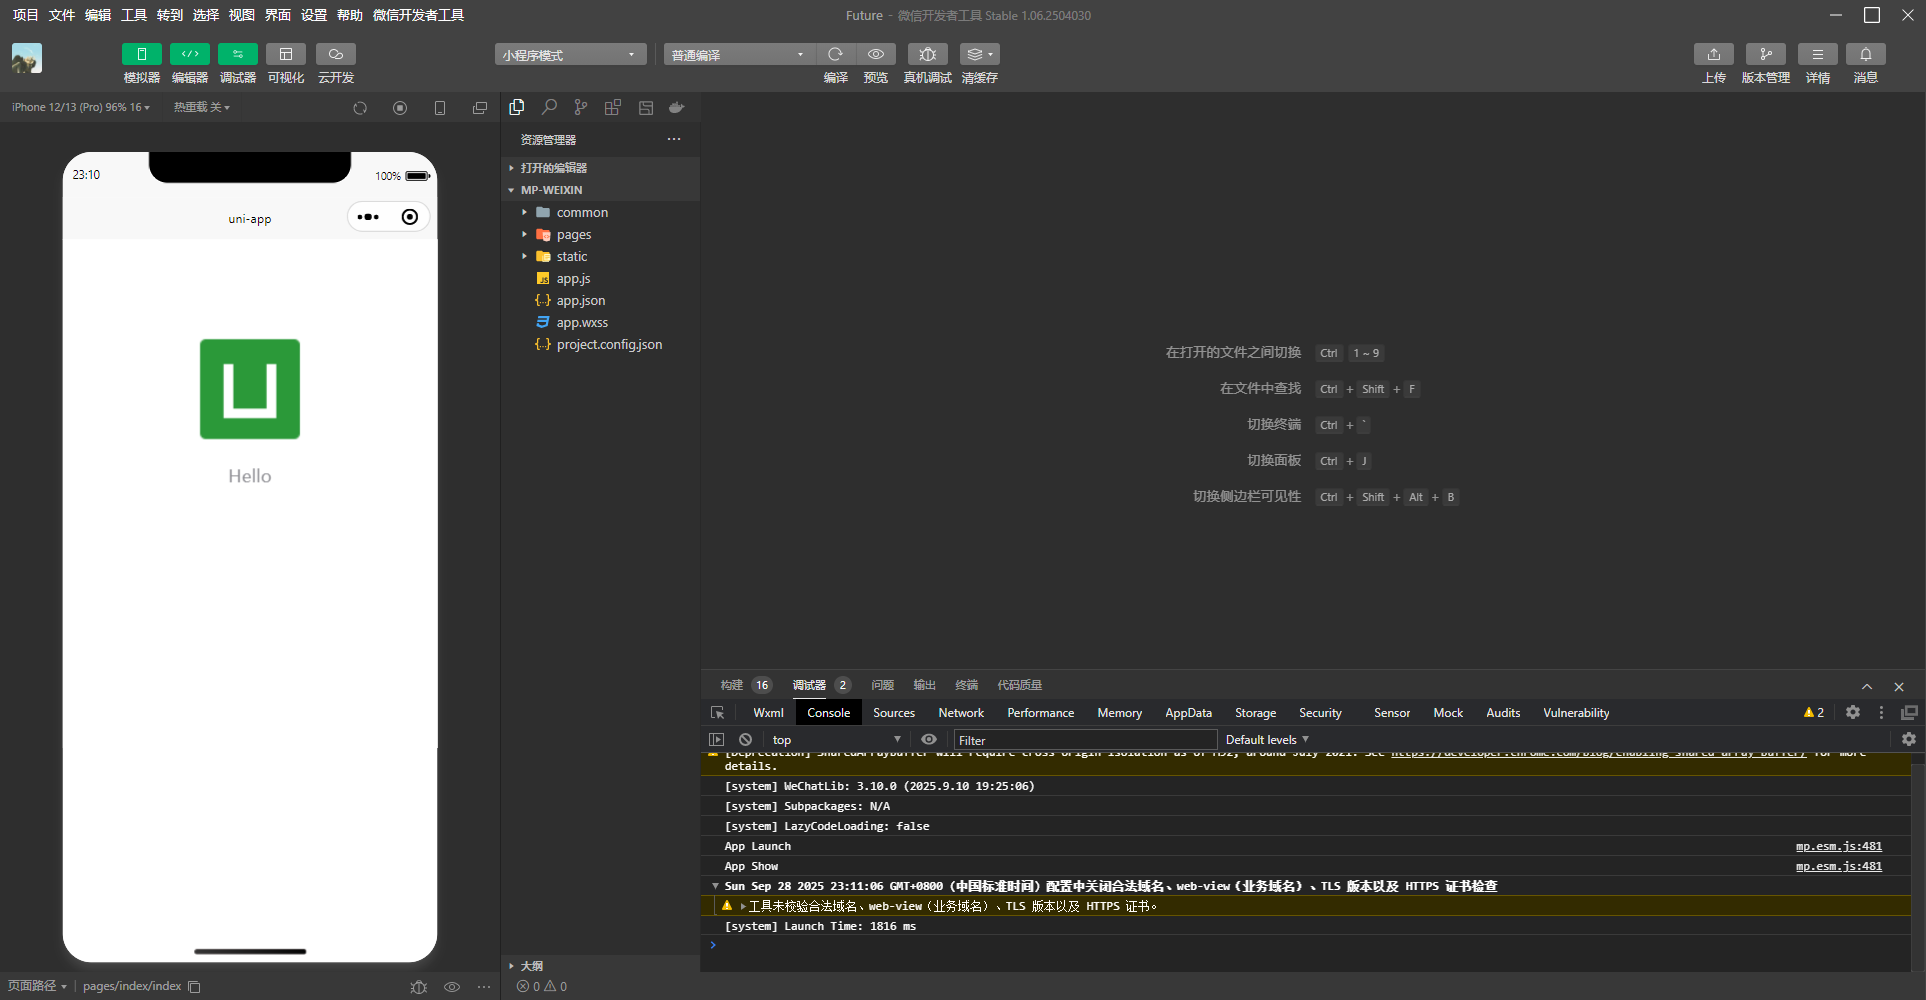Open the iPhone 12/13 device selector
The width and height of the screenshot is (1926, 1000).
coord(80,107)
